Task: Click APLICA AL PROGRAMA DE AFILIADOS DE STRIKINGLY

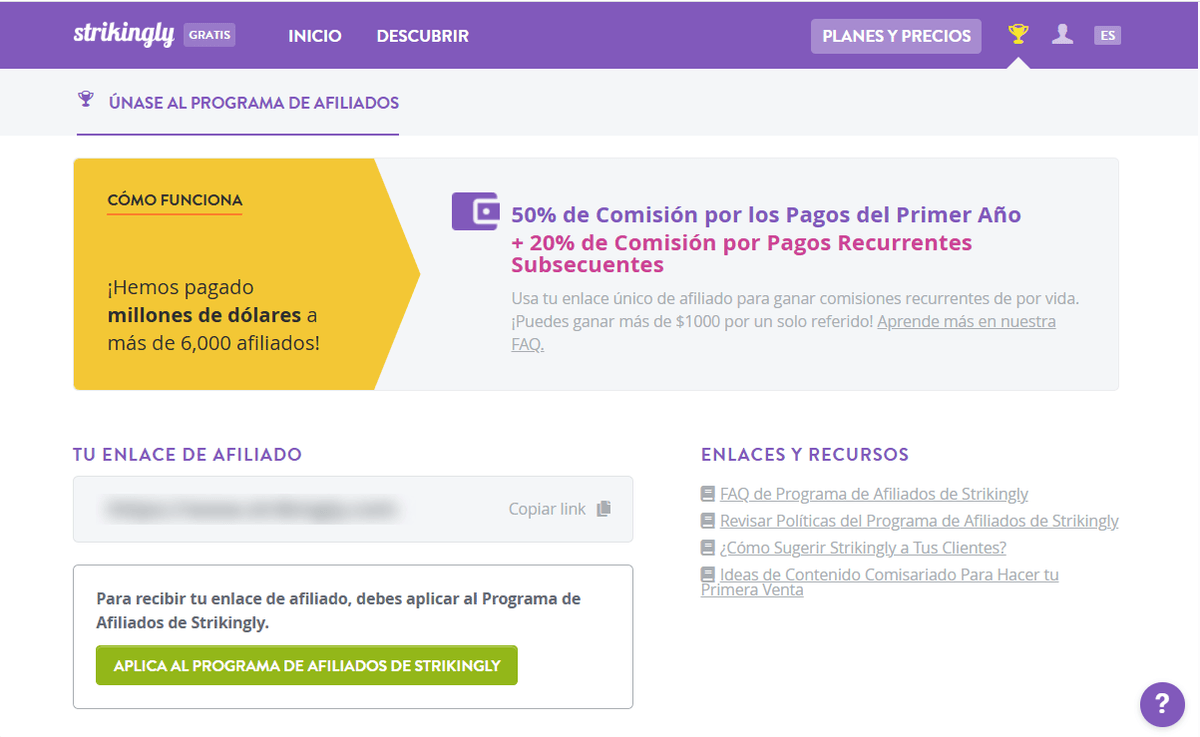Action: (x=305, y=665)
